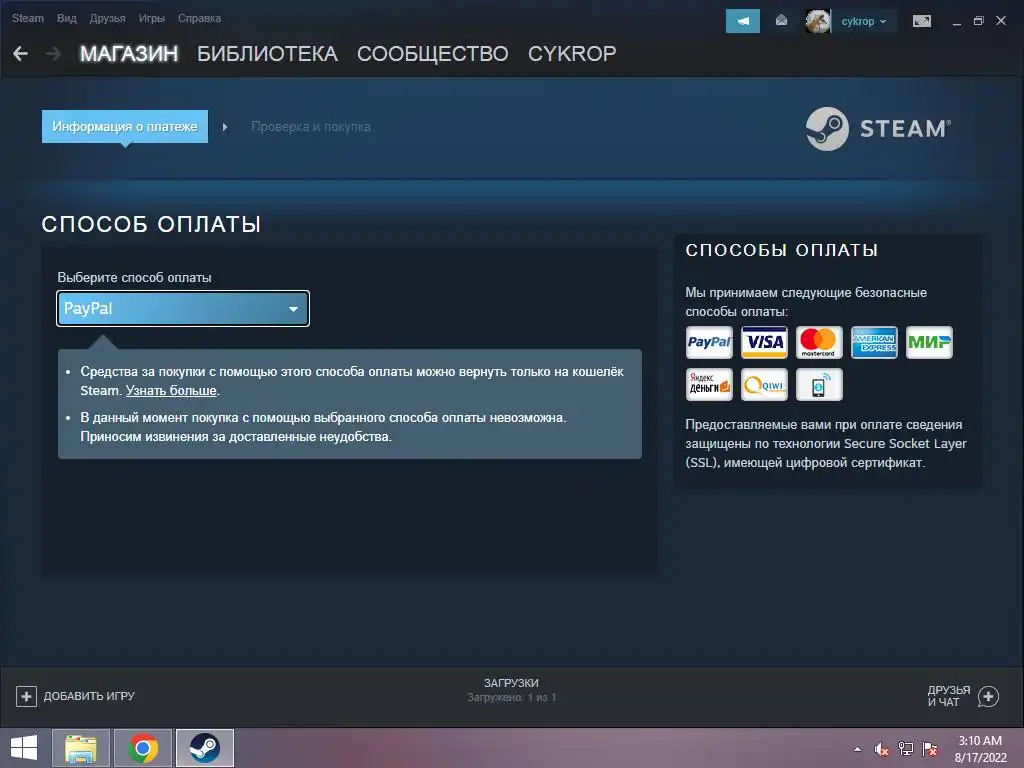This screenshot has height=768, width=1024.
Task: Click the СПОСОБЫ ОПЛАТЫ sidebar heading
Action: 782,250
